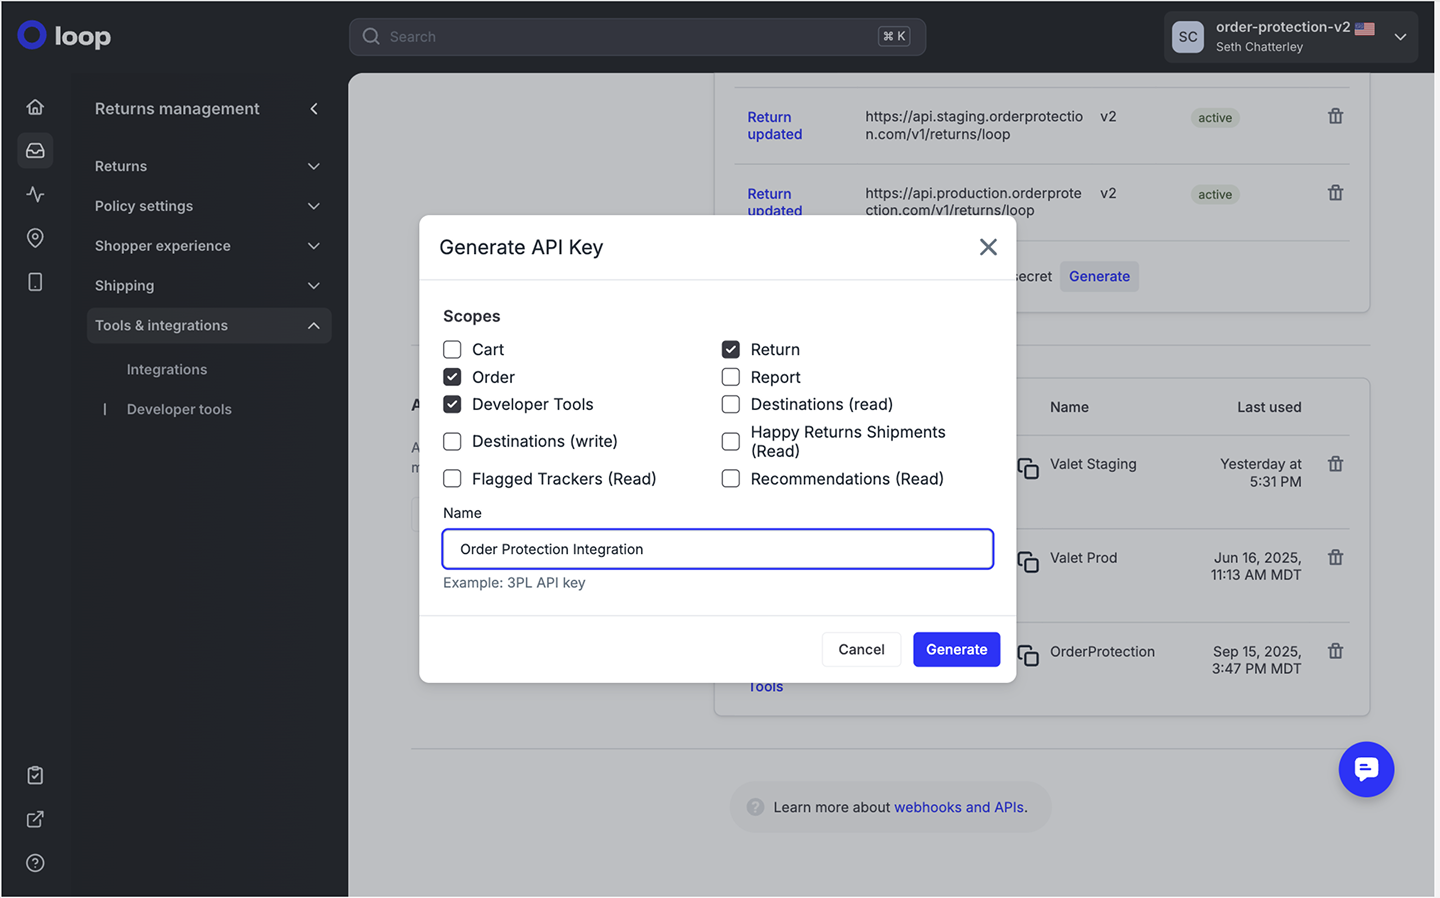
Task: Collapse the Returns management panel
Action: pyautogui.click(x=314, y=108)
